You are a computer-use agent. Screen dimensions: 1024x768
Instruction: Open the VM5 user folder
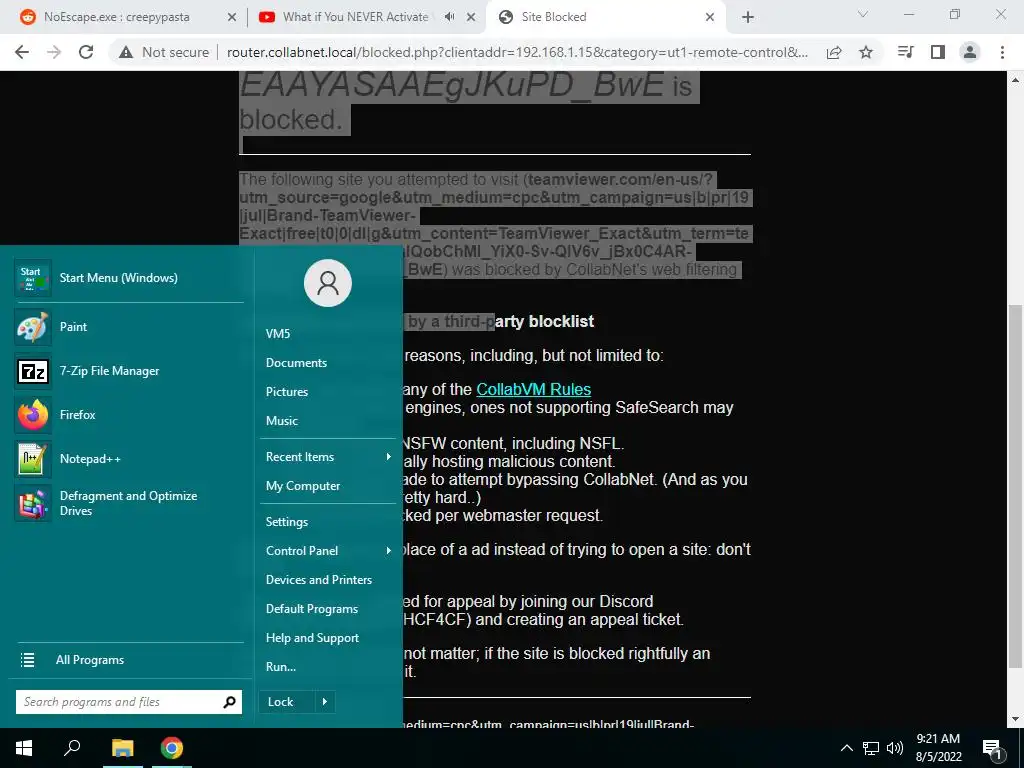tap(328, 334)
